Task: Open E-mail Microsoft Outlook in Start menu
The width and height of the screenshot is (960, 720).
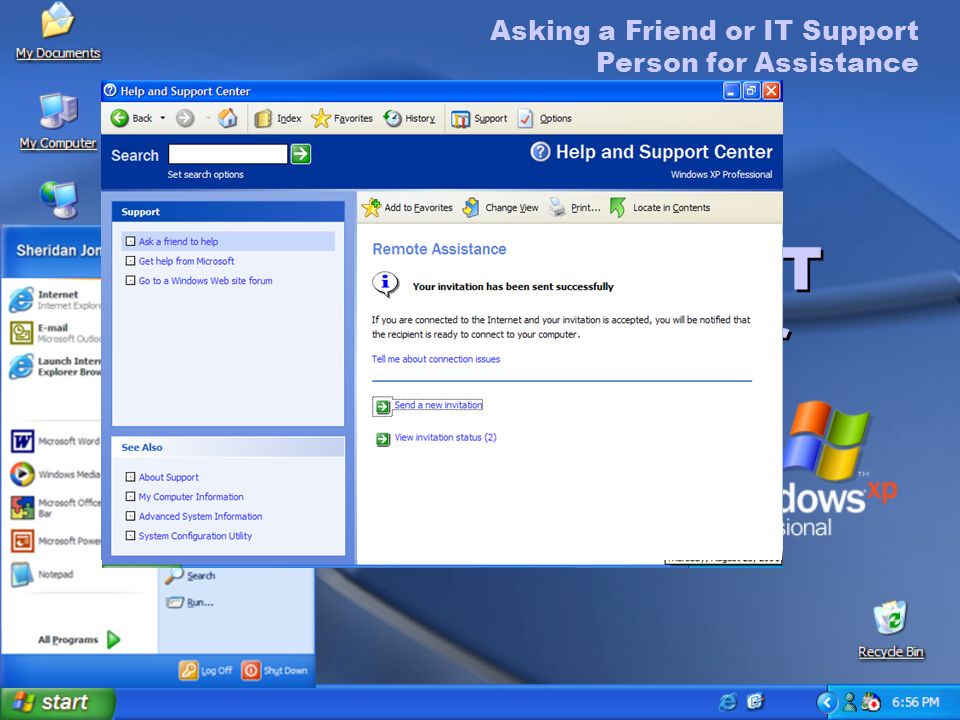Action: [54, 332]
